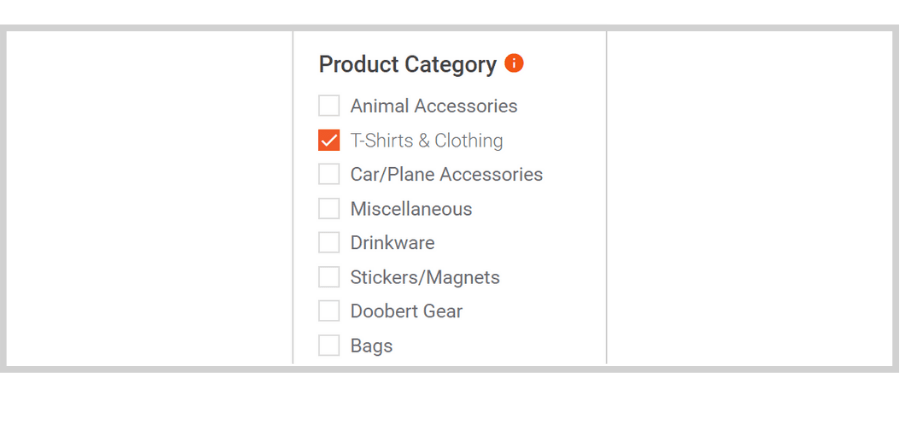The width and height of the screenshot is (900, 425).
Task: Tick the Doobert Gear checkbox
Action: tap(329, 311)
